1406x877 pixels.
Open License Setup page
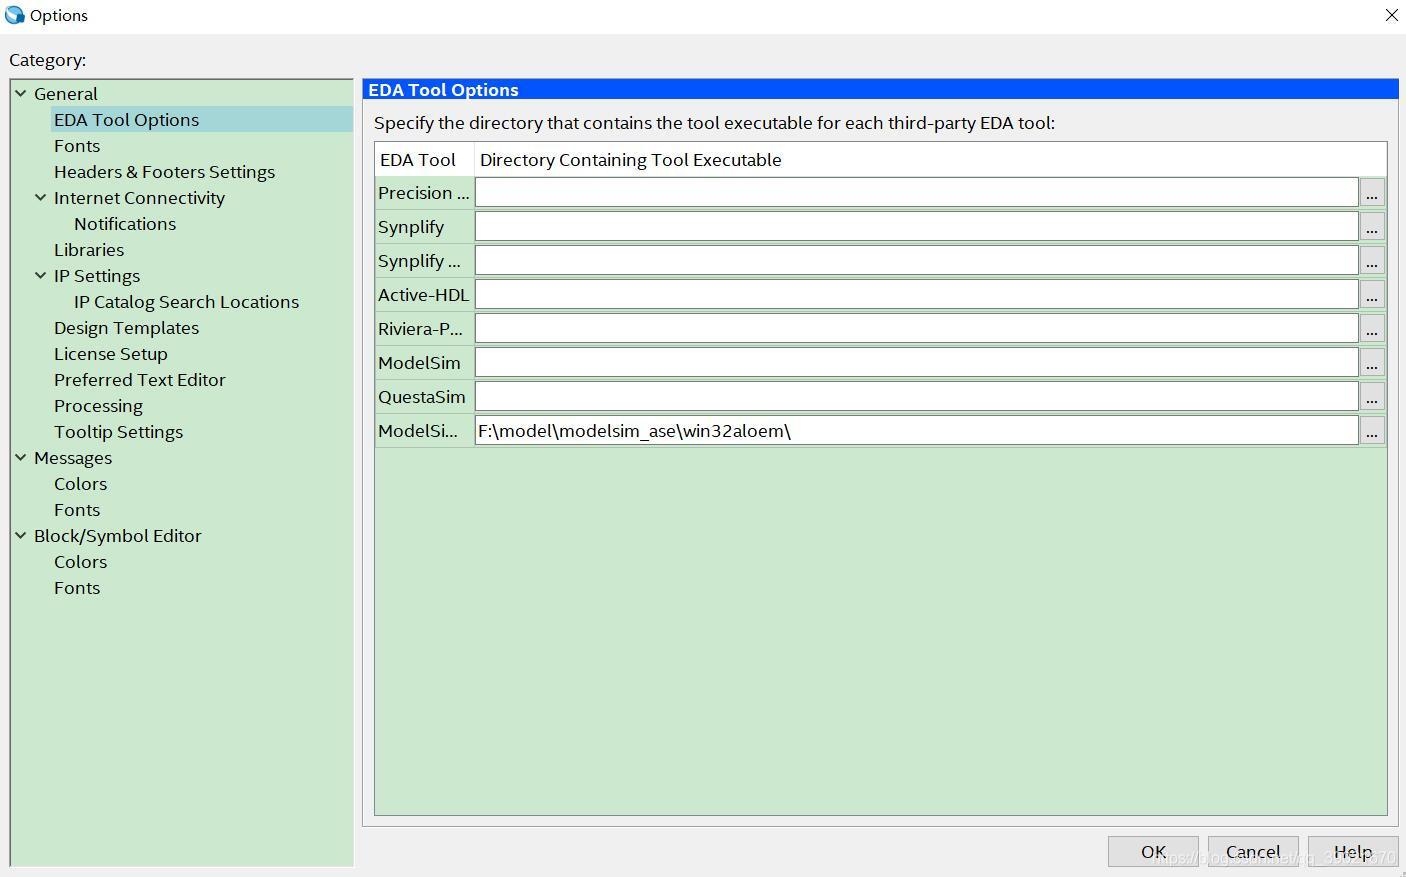(x=111, y=353)
